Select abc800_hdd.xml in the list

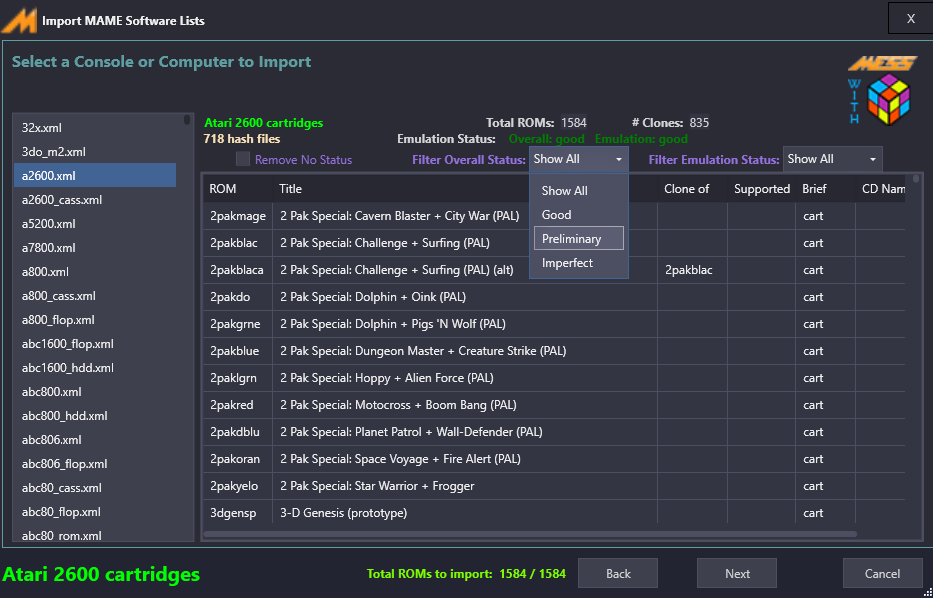pyautogui.click(x=95, y=416)
